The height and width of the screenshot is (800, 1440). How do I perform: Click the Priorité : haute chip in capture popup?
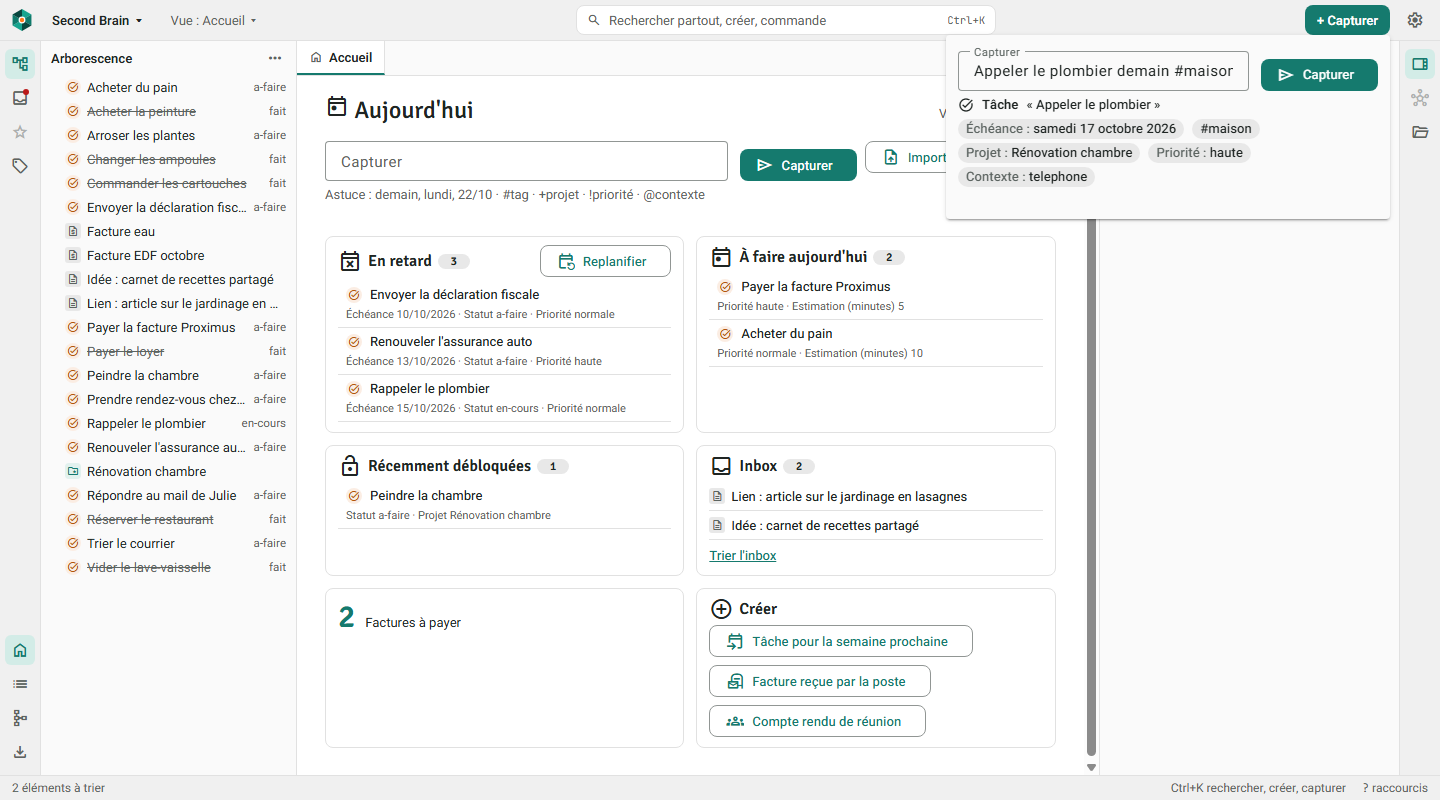tap(1200, 153)
